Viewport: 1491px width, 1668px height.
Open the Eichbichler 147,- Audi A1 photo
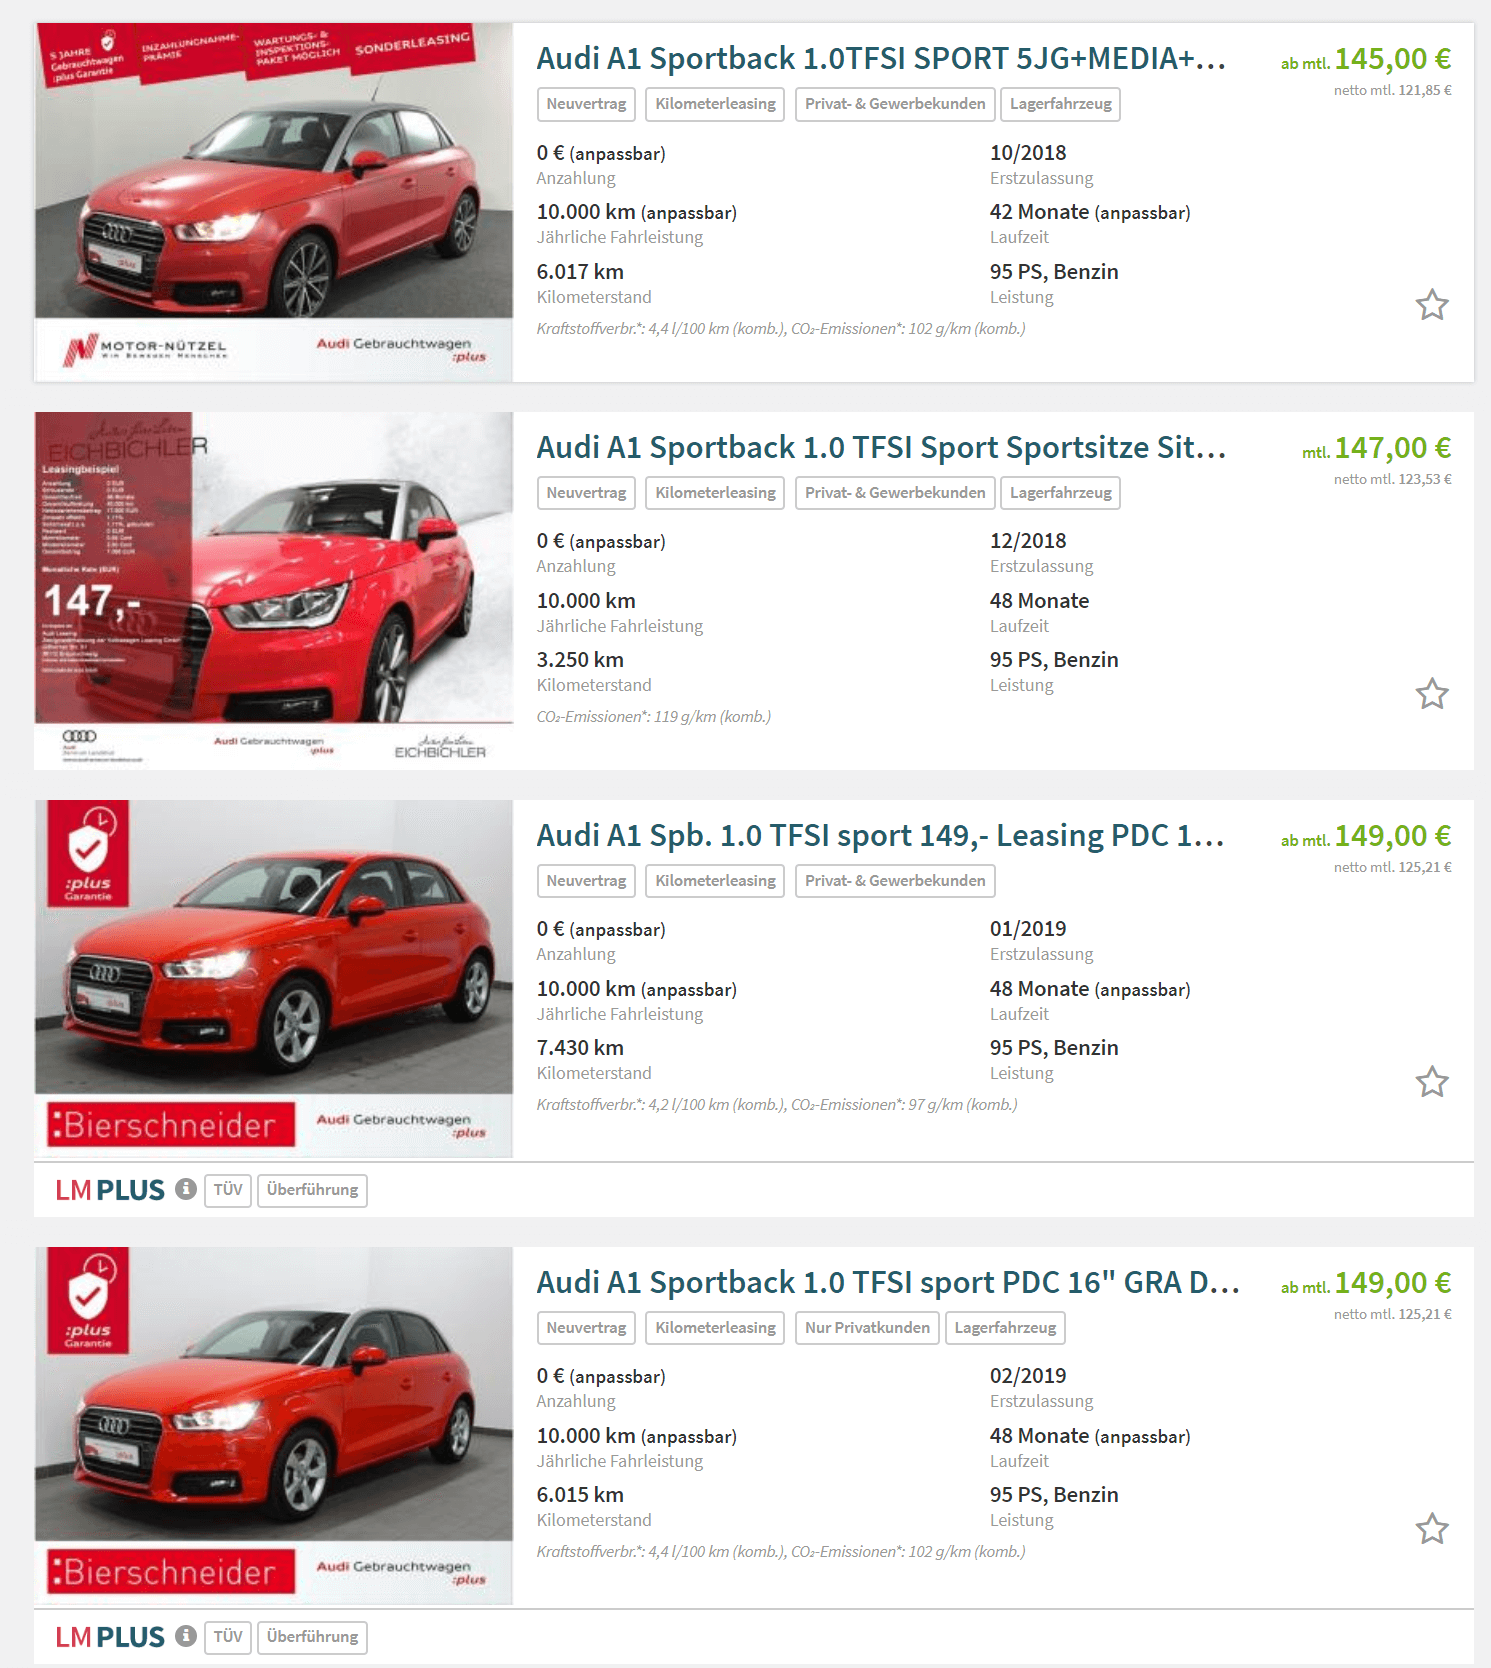click(273, 590)
